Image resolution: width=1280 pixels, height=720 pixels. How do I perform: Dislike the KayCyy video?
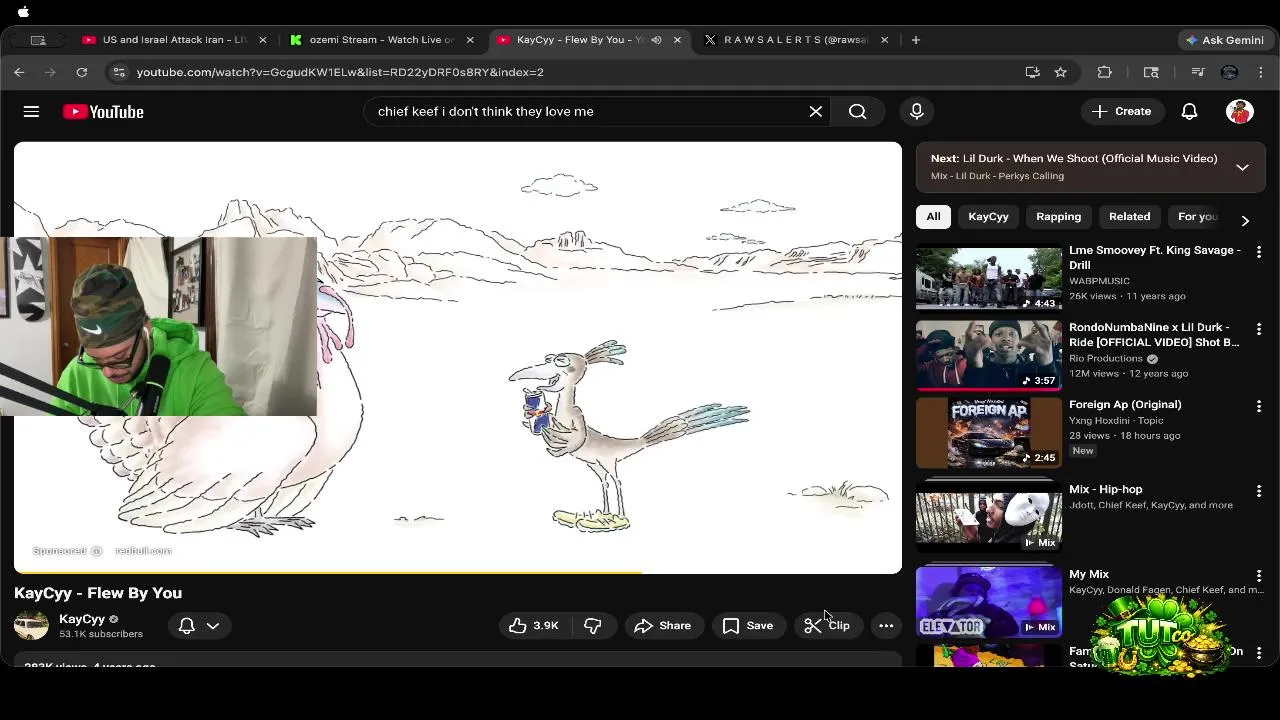tap(593, 626)
